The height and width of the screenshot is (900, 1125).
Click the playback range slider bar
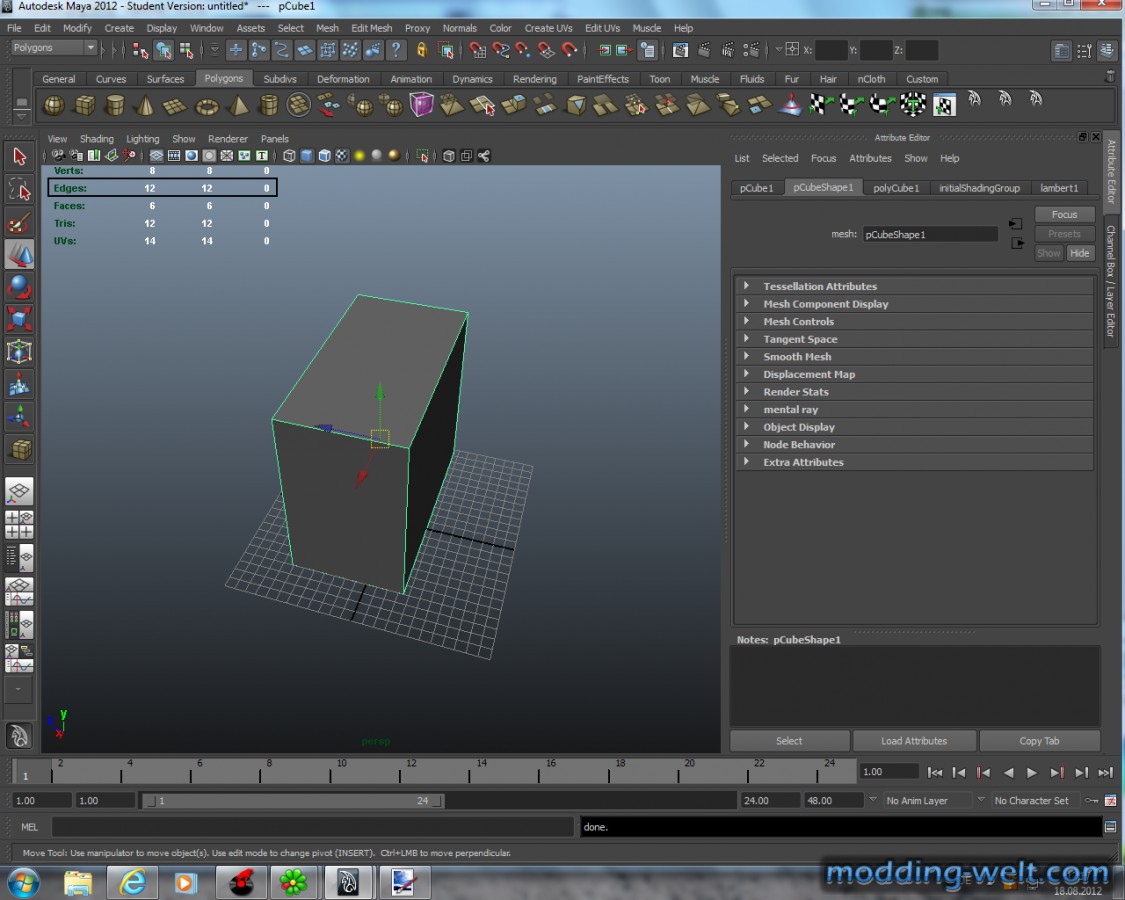[292, 800]
